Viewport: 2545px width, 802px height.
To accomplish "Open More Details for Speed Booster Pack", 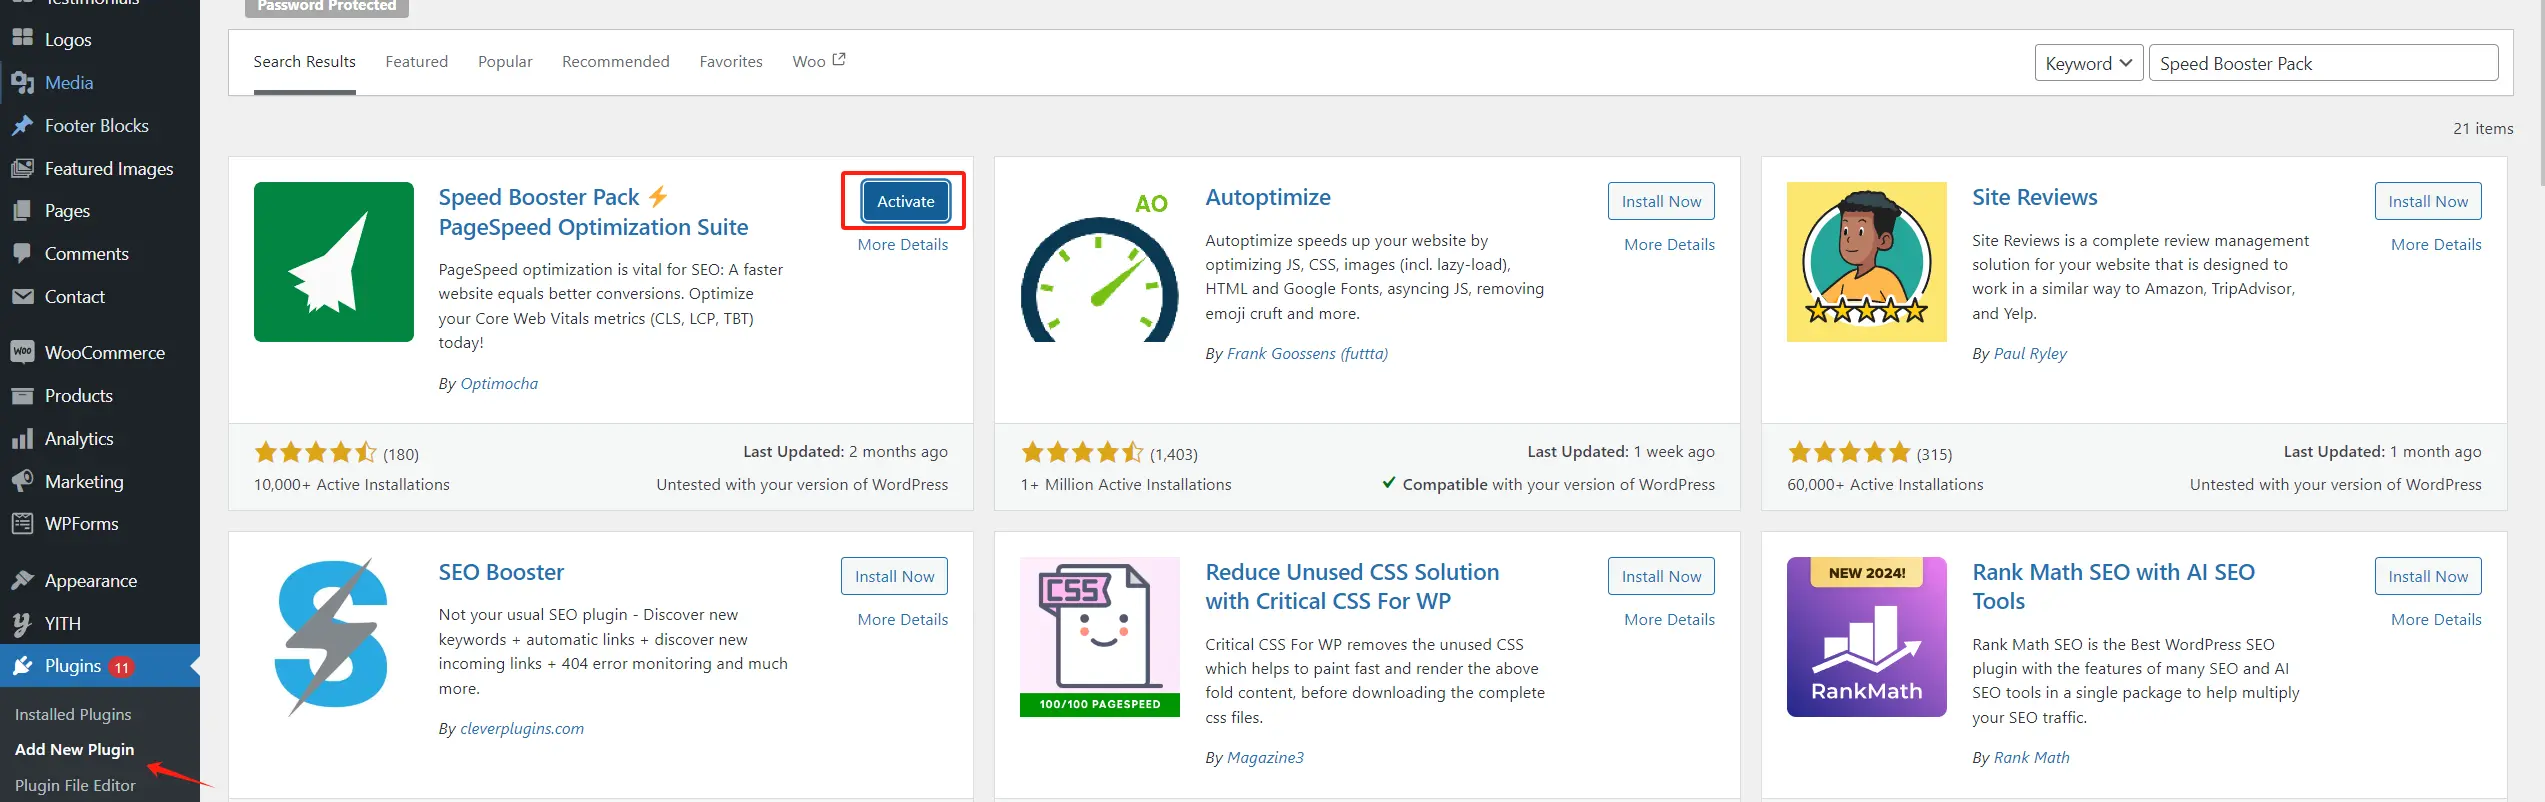I will coord(903,244).
